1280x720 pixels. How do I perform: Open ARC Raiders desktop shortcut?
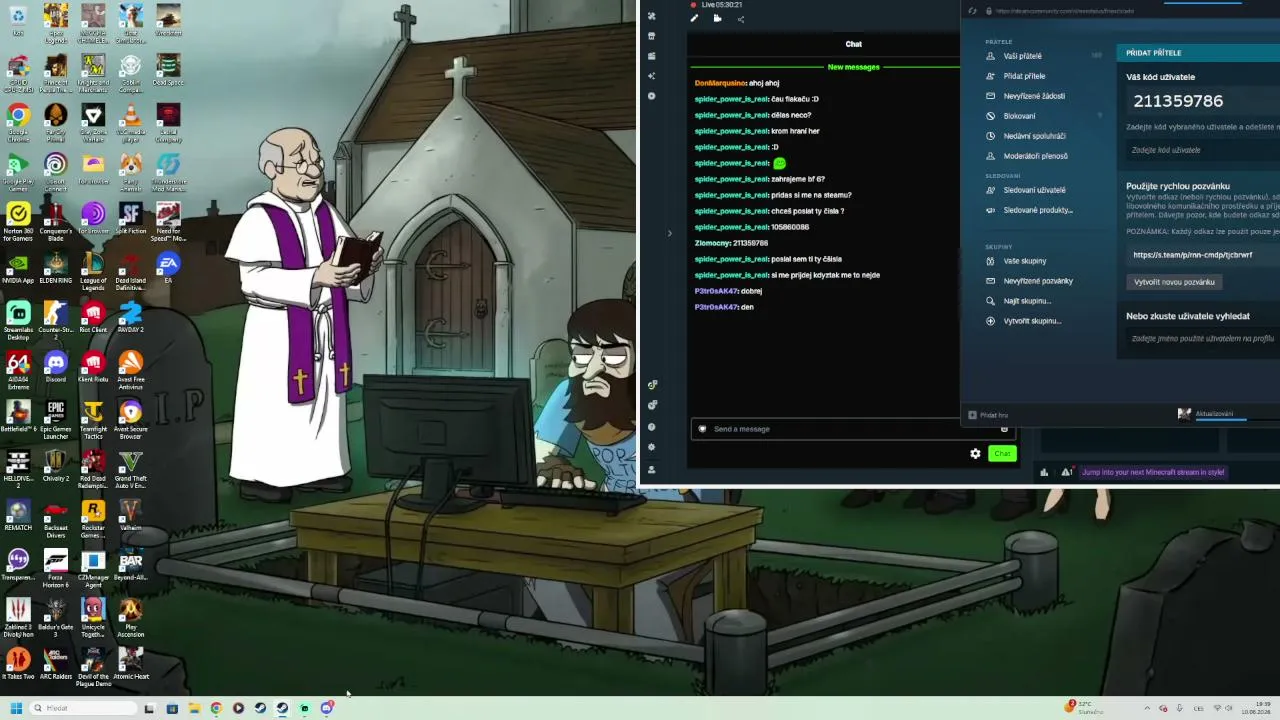pyautogui.click(x=56, y=664)
